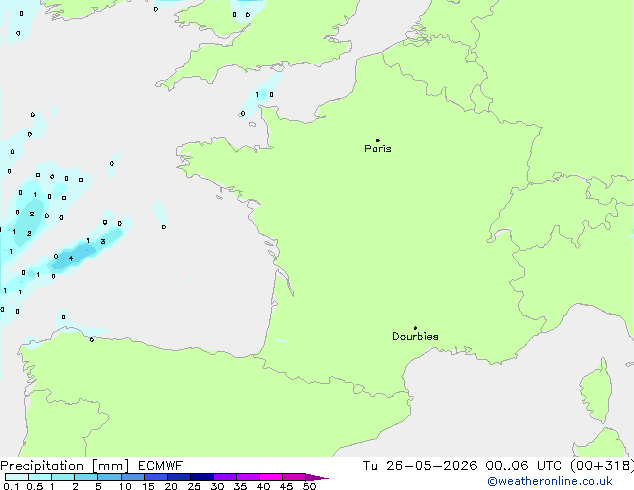Select the 30 mm purple legend swatch
Screen dimensions: 634x490
pos(225,477)
